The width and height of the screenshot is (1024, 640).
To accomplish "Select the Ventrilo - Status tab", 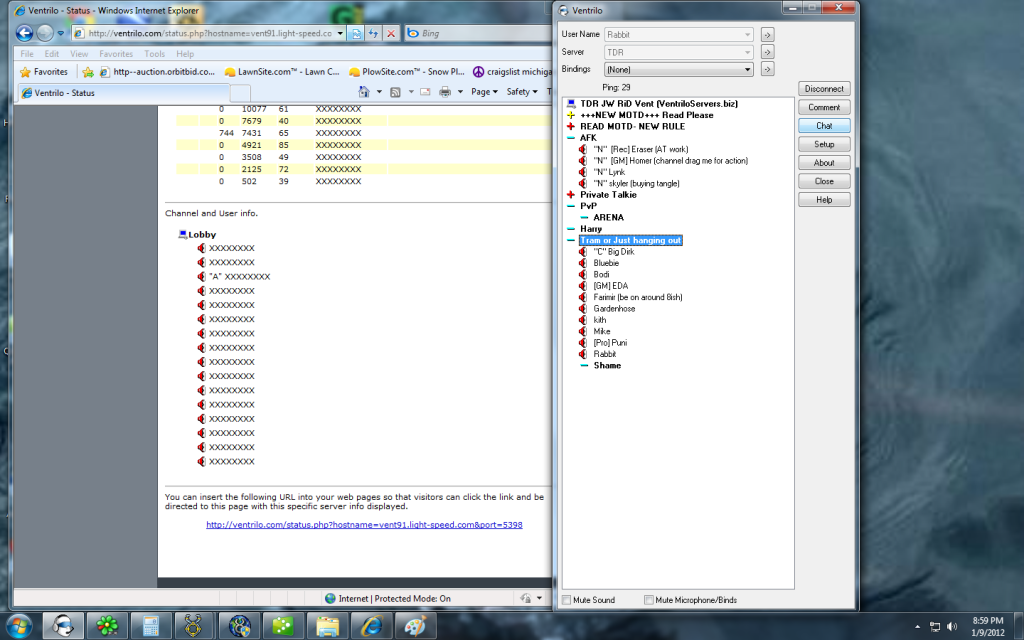I will tap(124, 93).
